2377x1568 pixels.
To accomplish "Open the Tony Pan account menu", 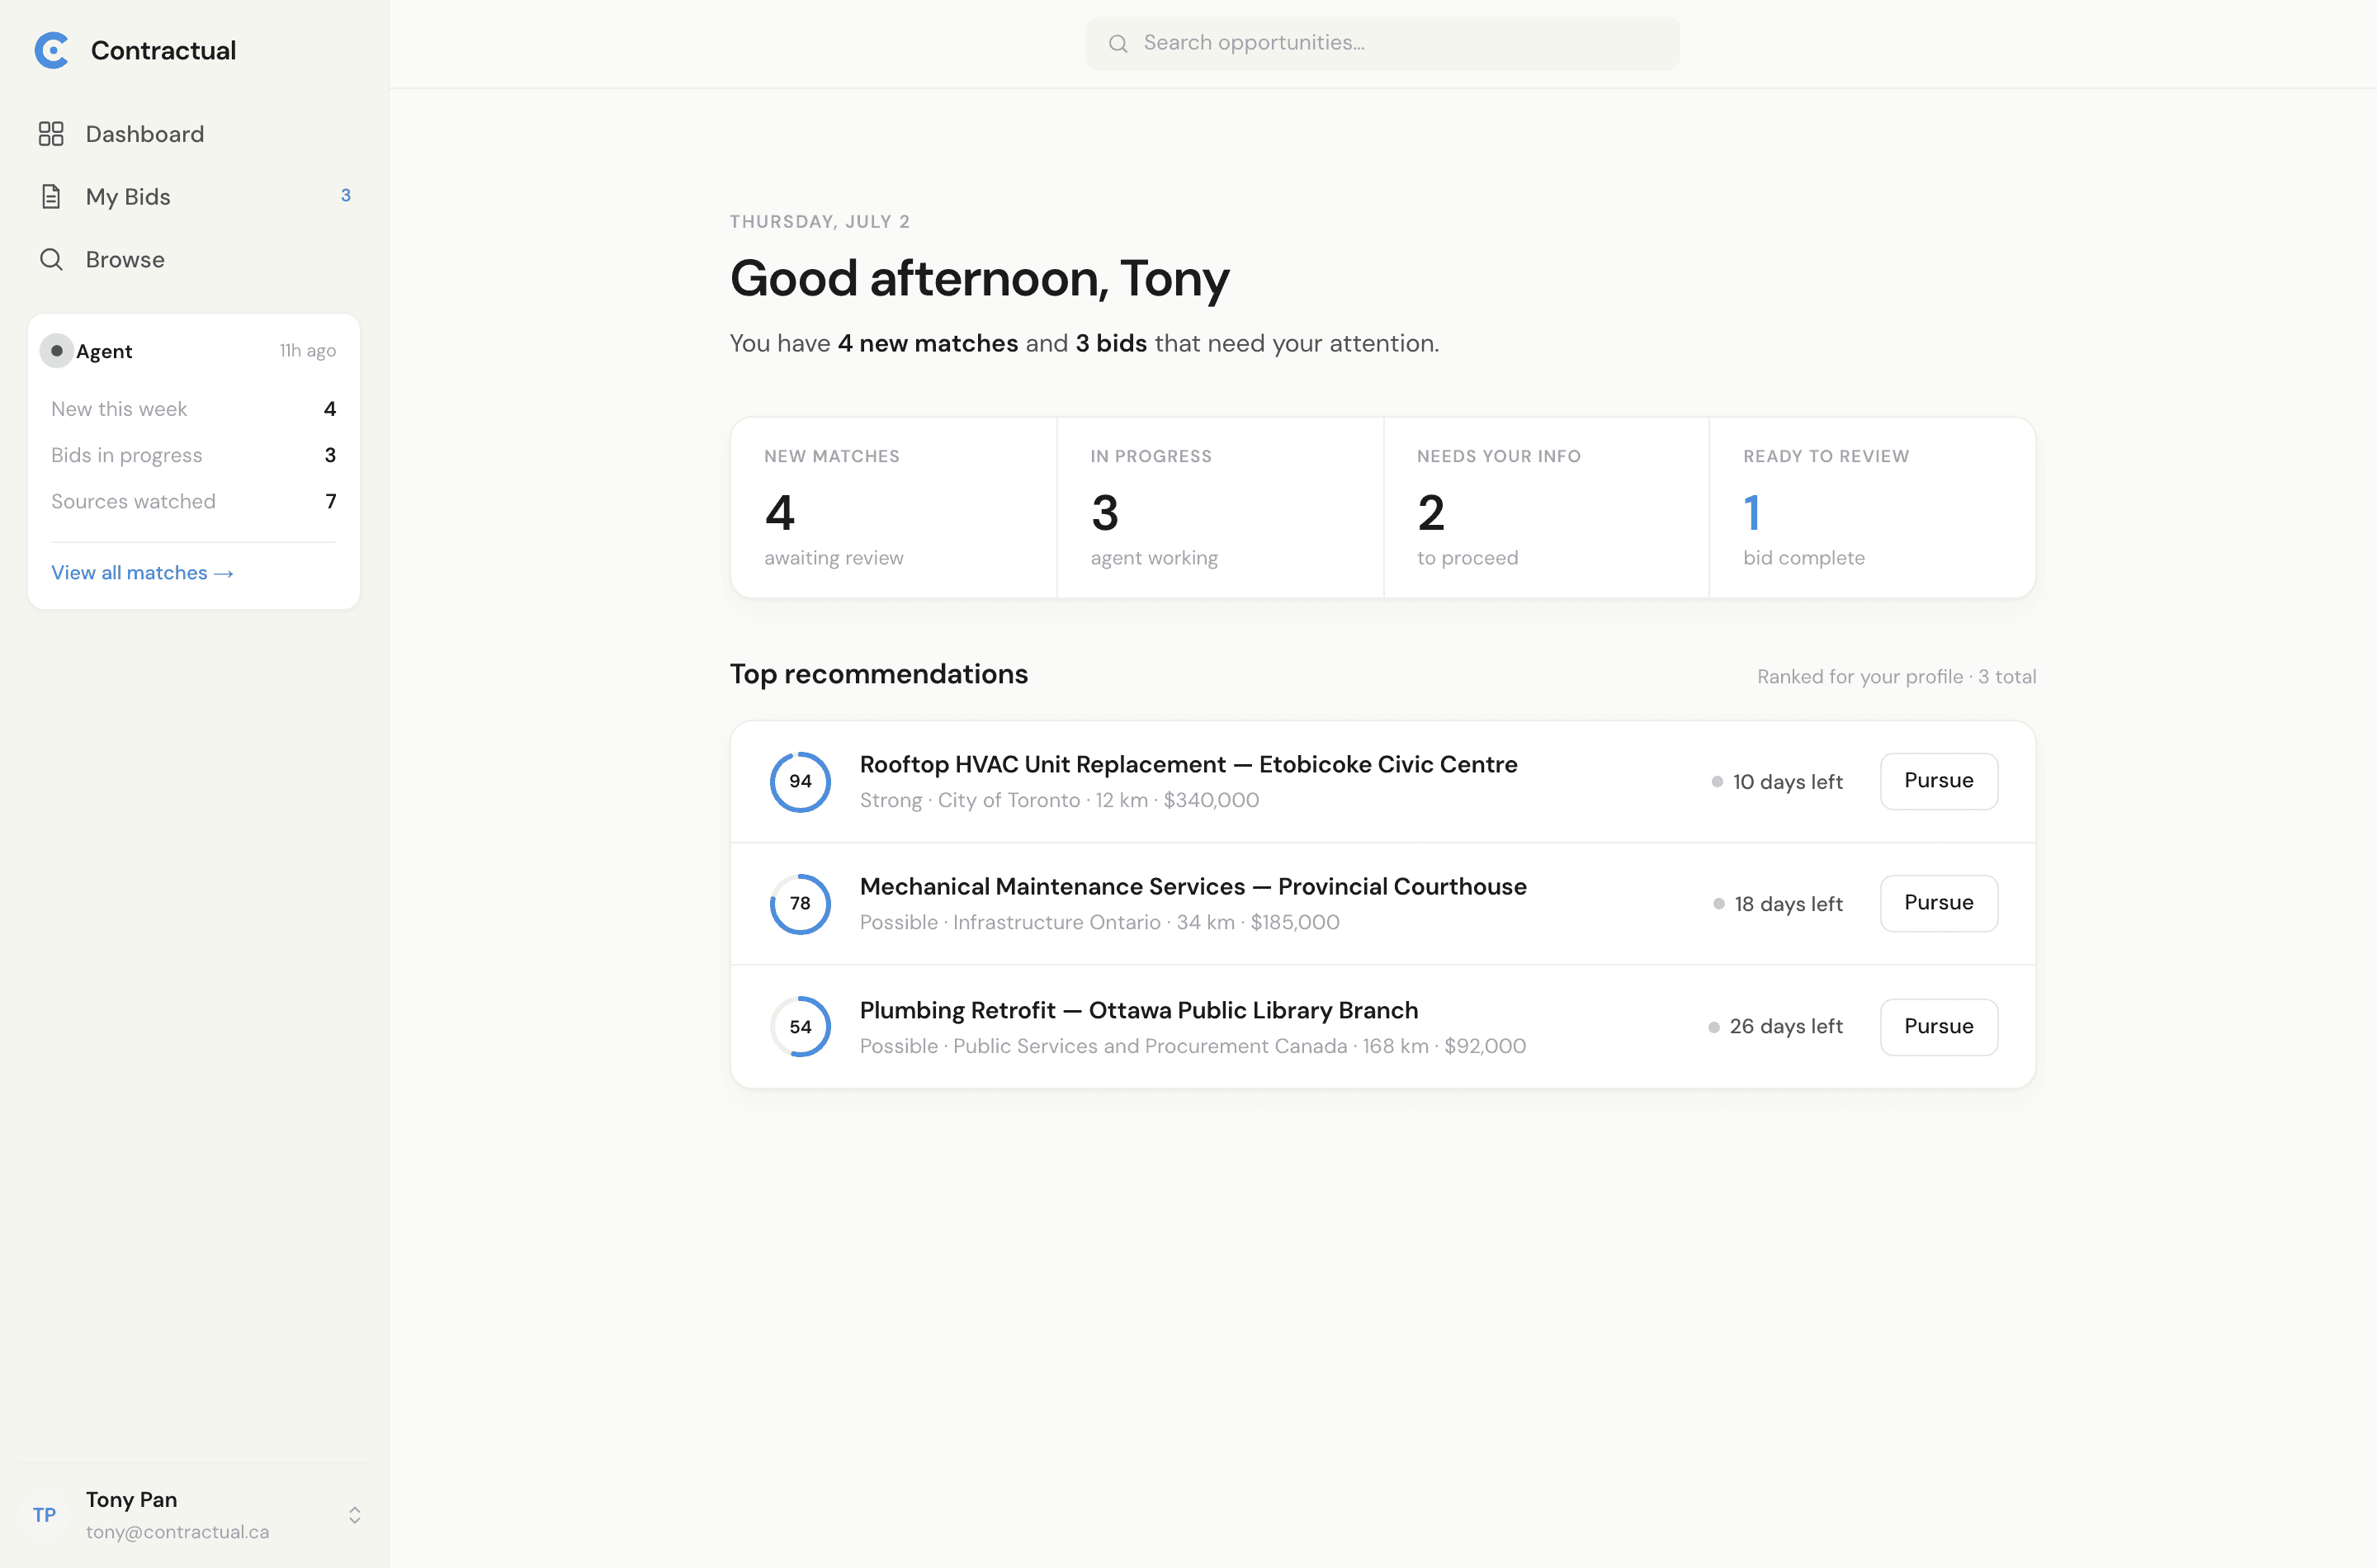I will (x=194, y=1514).
